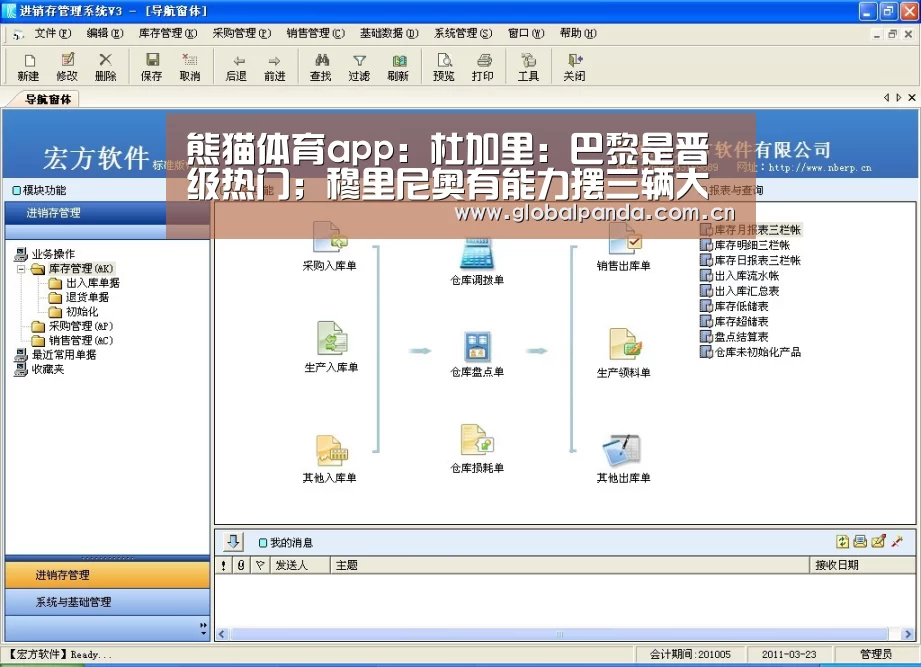Select 退货单据 in the tree
Viewport: 921px width, 667px height.
click(x=87, y=297)
